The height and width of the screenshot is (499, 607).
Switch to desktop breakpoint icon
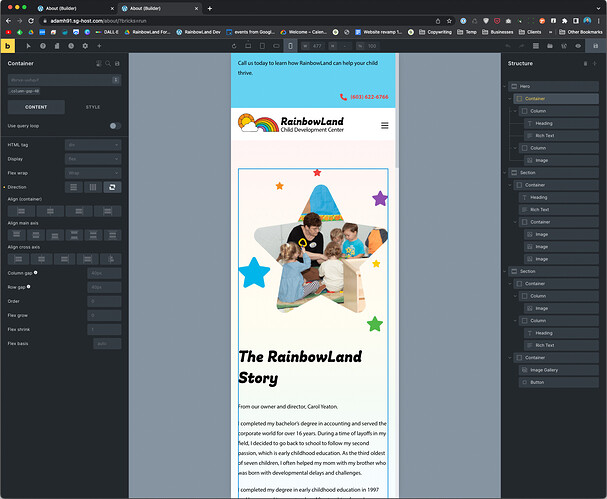click(248, 46)
